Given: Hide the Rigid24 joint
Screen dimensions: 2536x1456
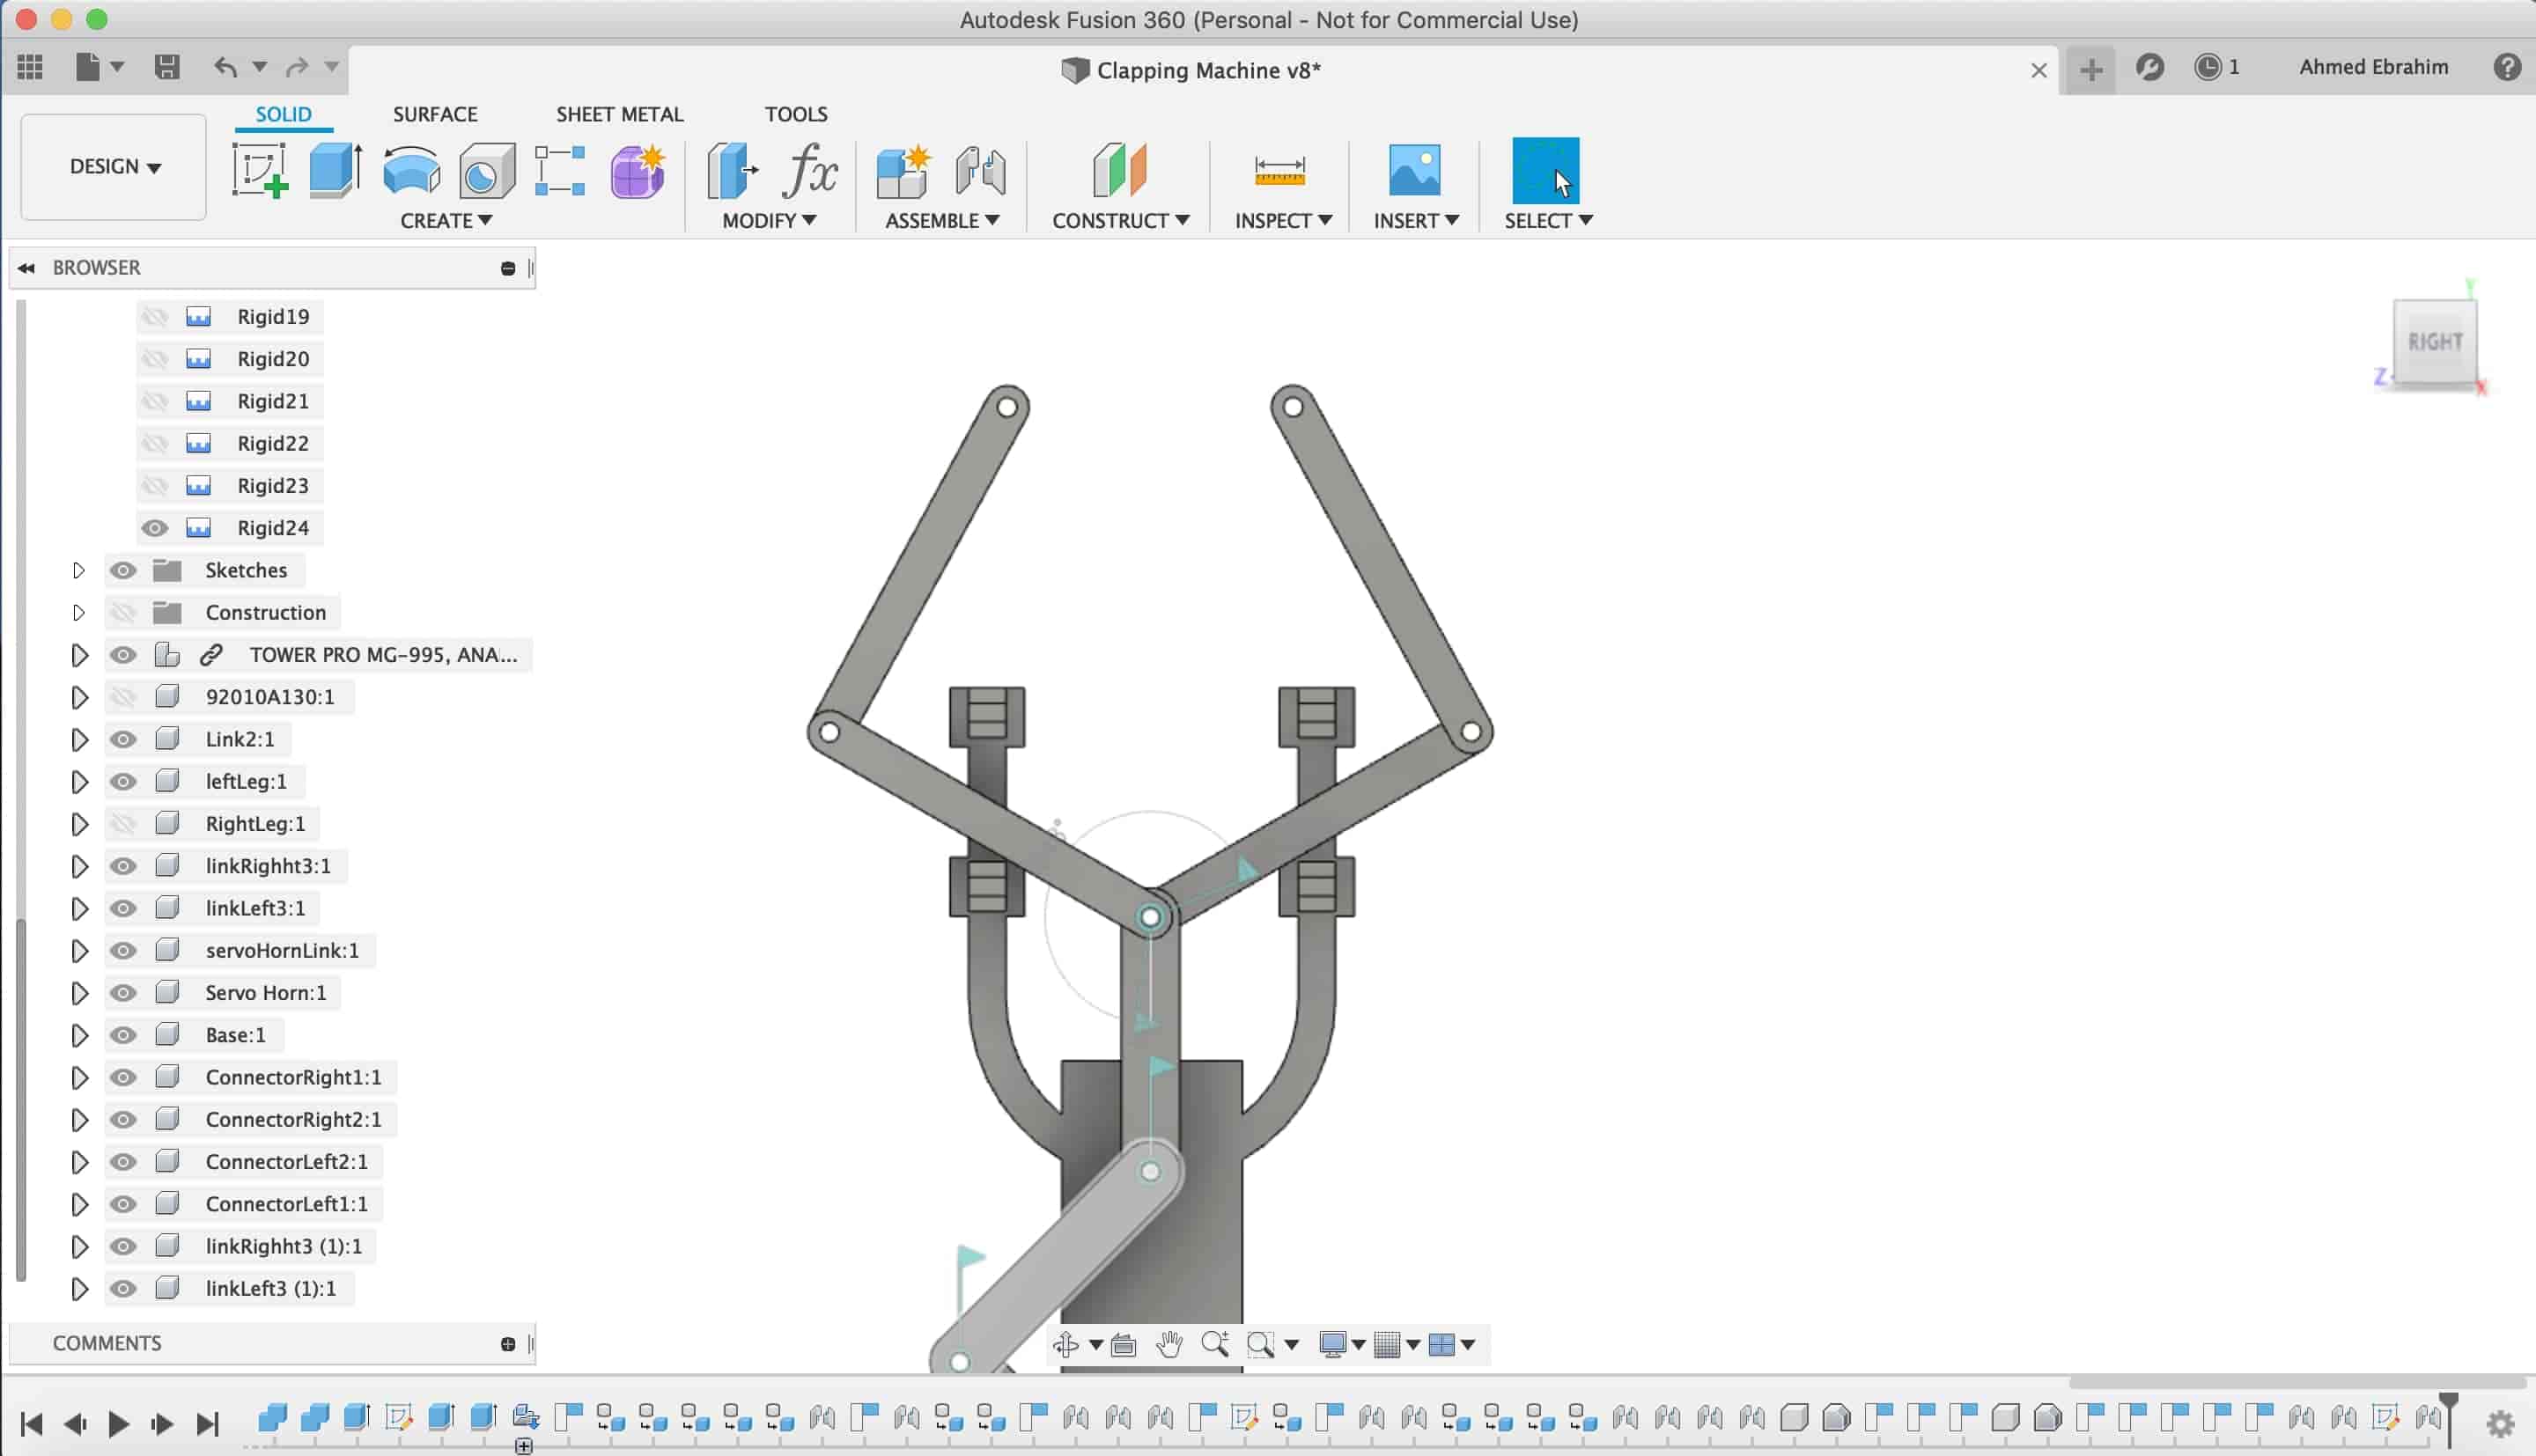Looking at the screenshot, I should (x=153, y=528).
